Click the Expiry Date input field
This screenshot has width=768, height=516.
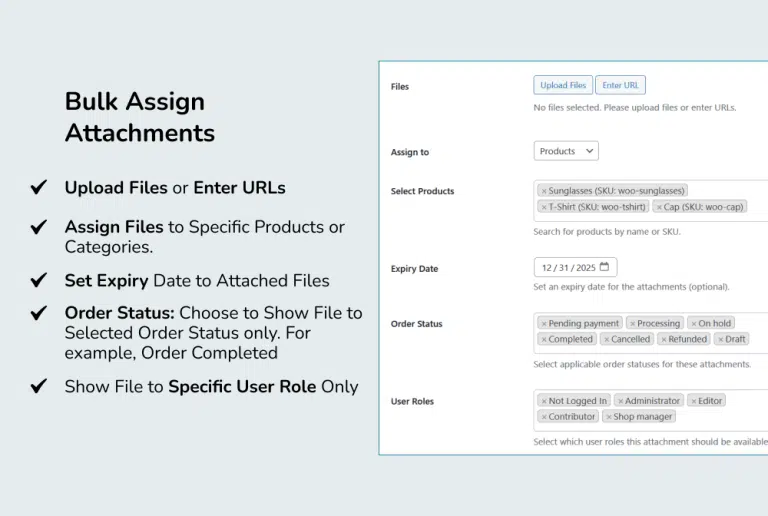pyautogui.click(x=567, y=268)
